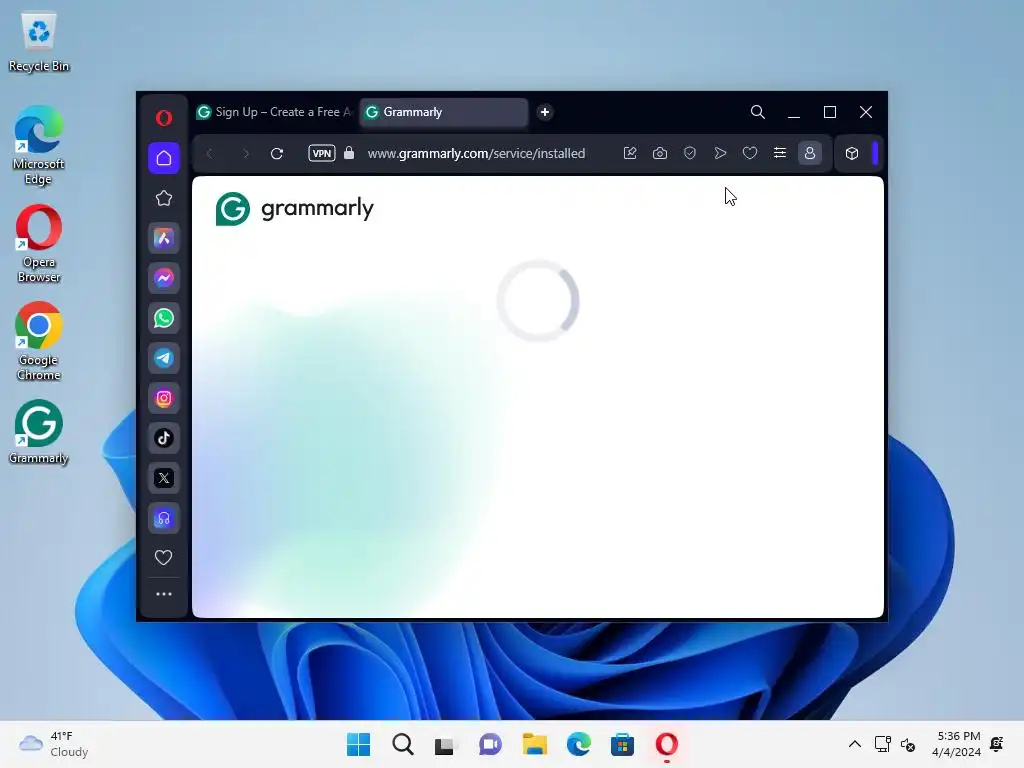Open WhatsApp in the Opera sidebar
The height and width of the screenshot is (768, 1024).
(164, 318)
